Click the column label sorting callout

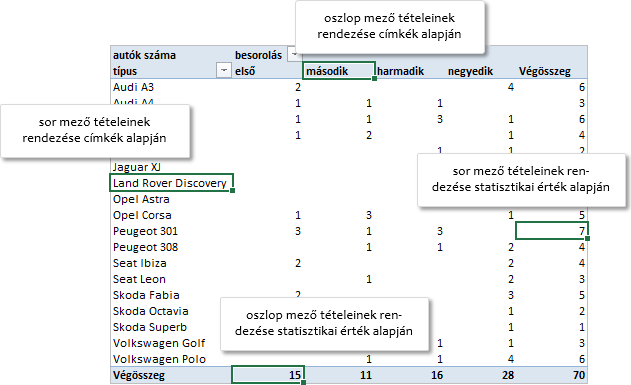[390, 26]
